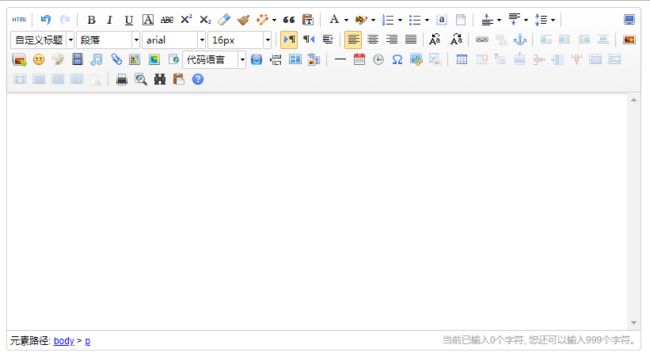Open the auto typeset options arrow
Image resolution: width=650 pixels, height=360 pixels.
tap(274, 20)
